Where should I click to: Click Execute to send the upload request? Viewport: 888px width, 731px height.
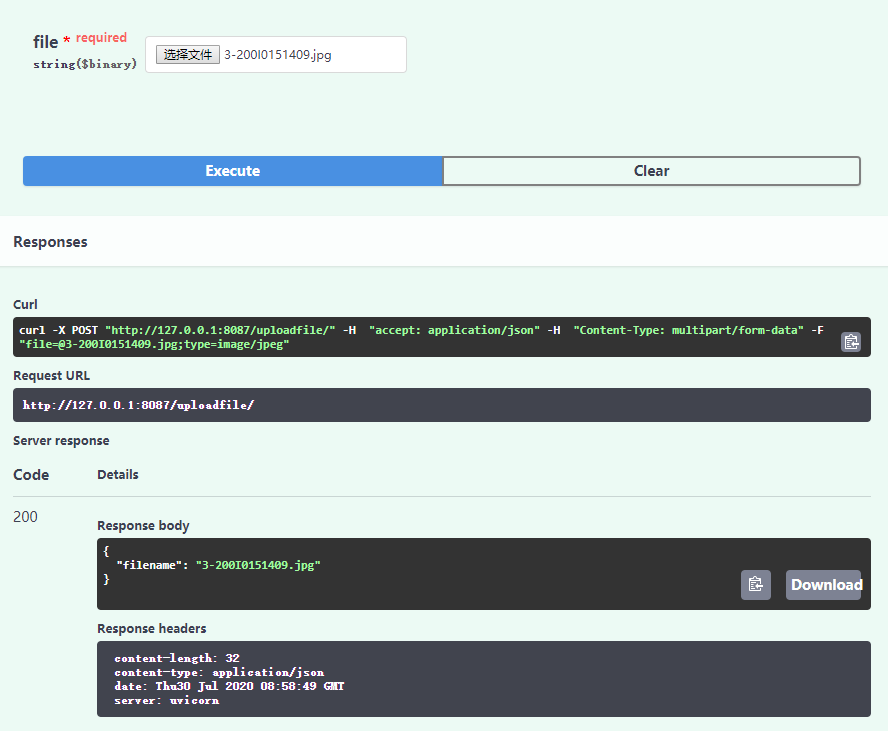point(232,170)
